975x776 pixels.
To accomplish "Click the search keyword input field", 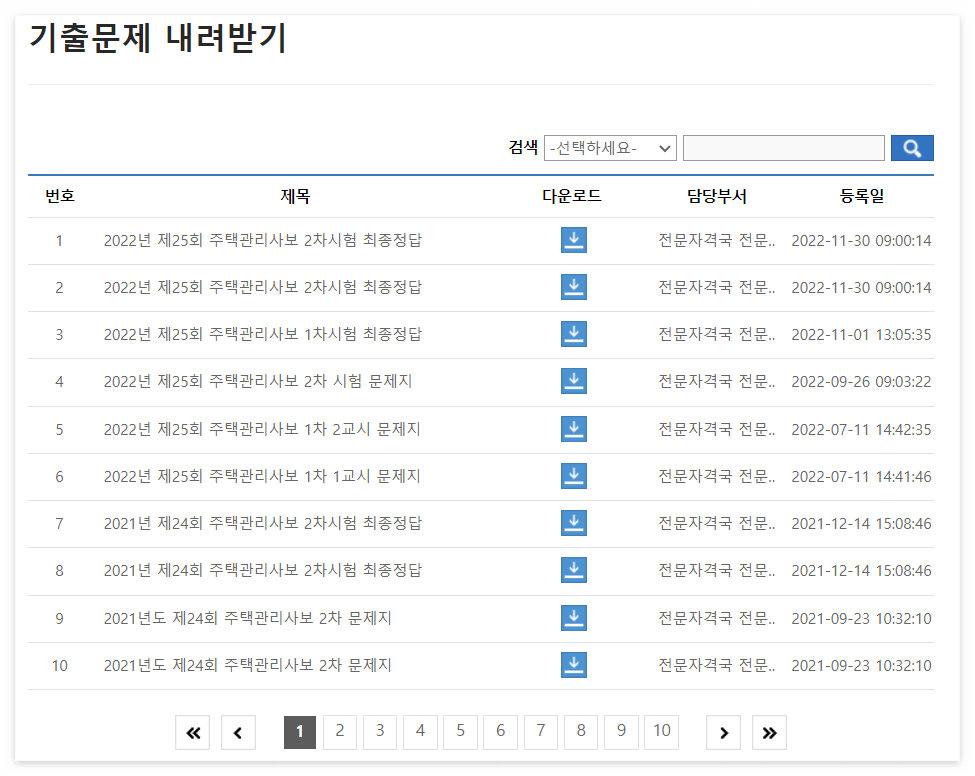I will point(783,147).
